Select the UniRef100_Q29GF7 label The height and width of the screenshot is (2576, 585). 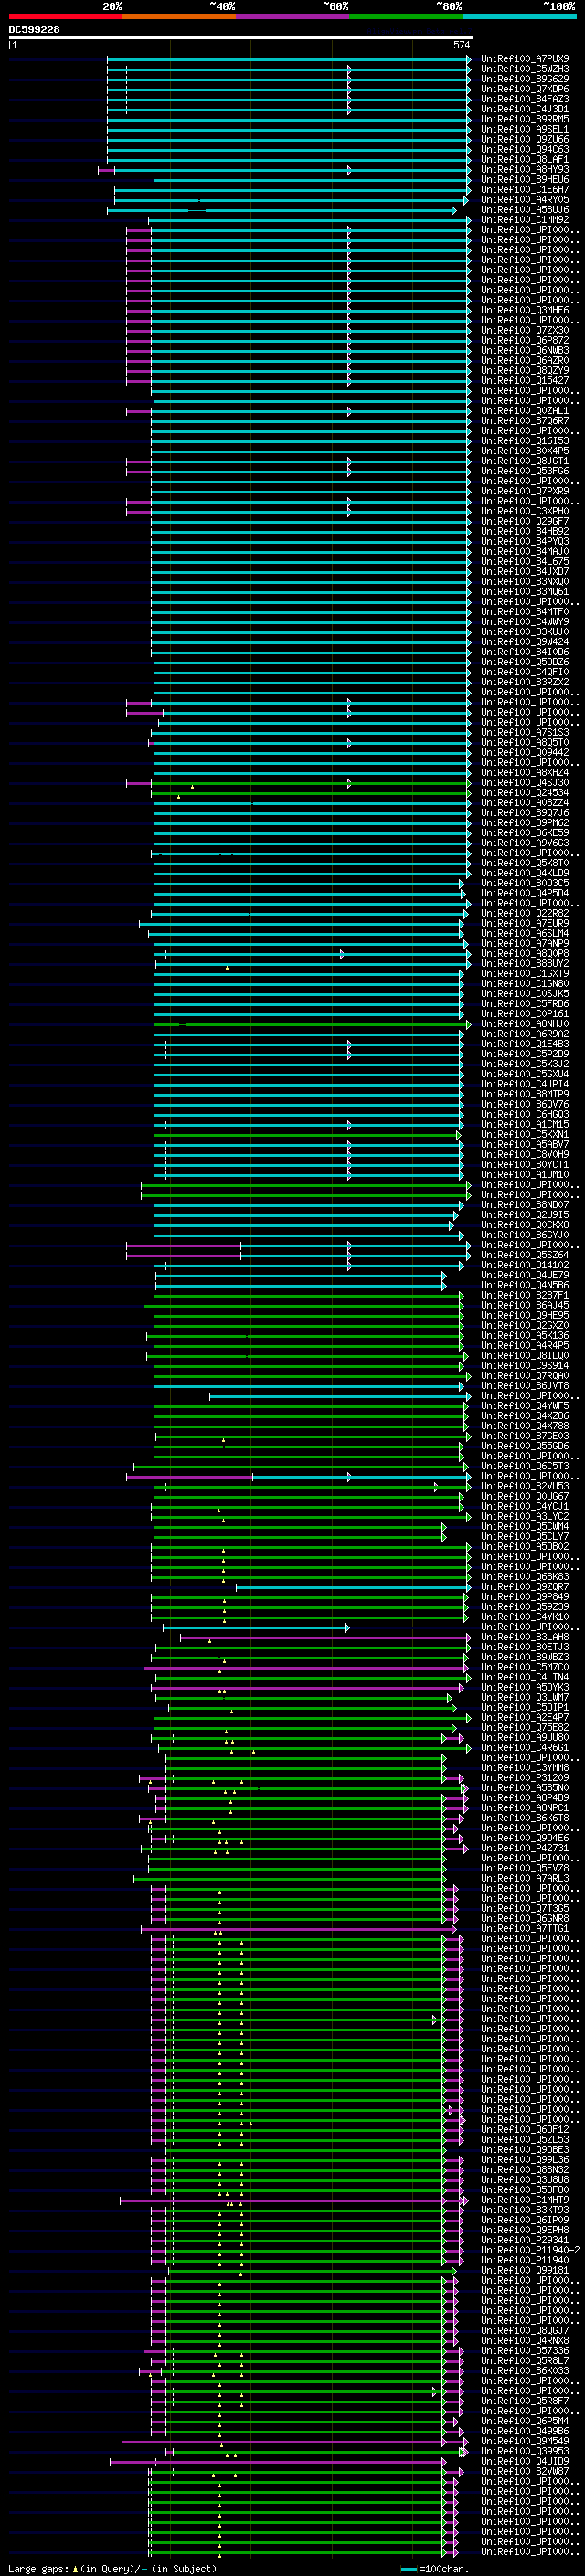click(525, 521)
